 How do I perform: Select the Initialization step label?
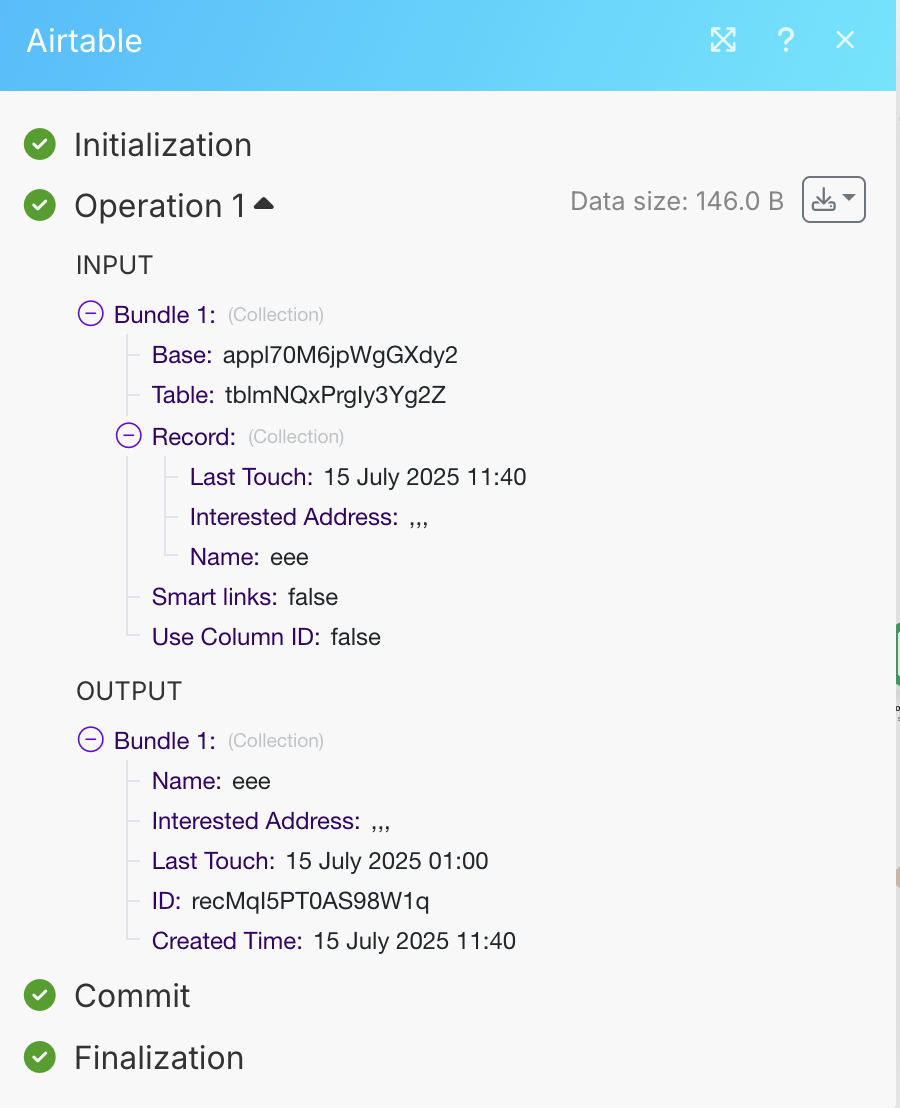(163, 145)
